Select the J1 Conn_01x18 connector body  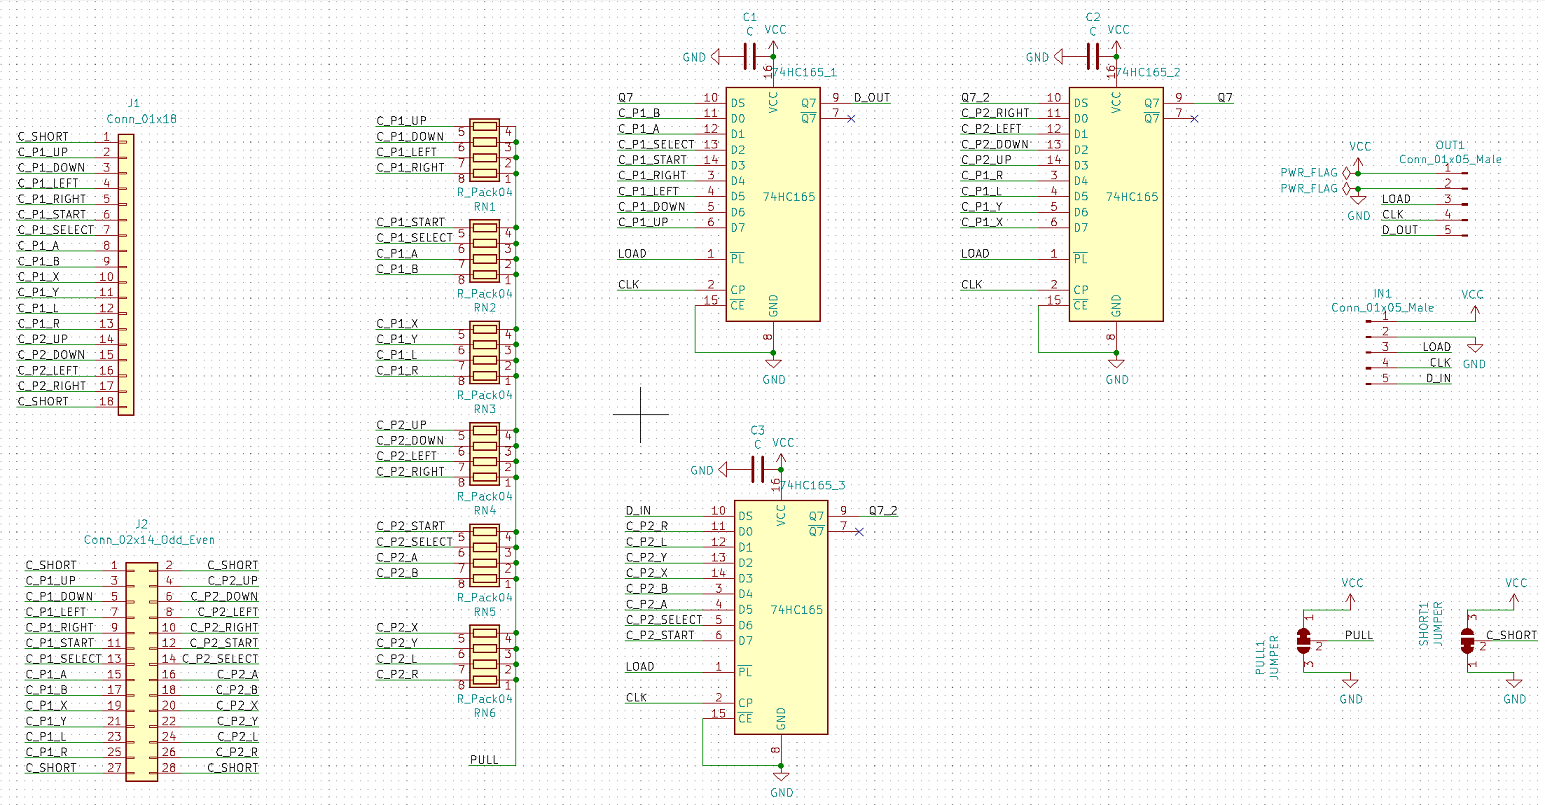click(126, 275)
